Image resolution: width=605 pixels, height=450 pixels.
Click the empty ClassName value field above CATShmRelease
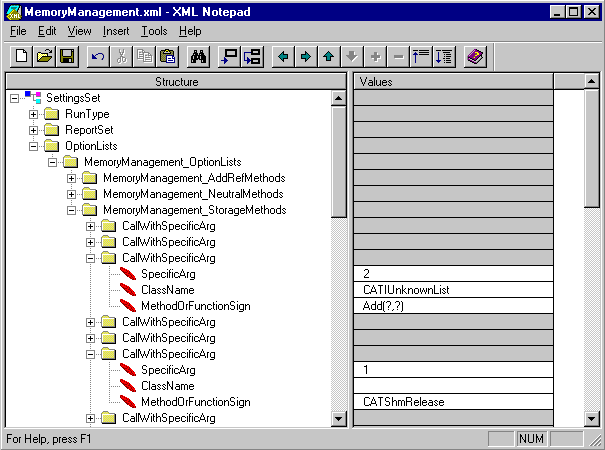pyautogui.click(x=453, y=386)
